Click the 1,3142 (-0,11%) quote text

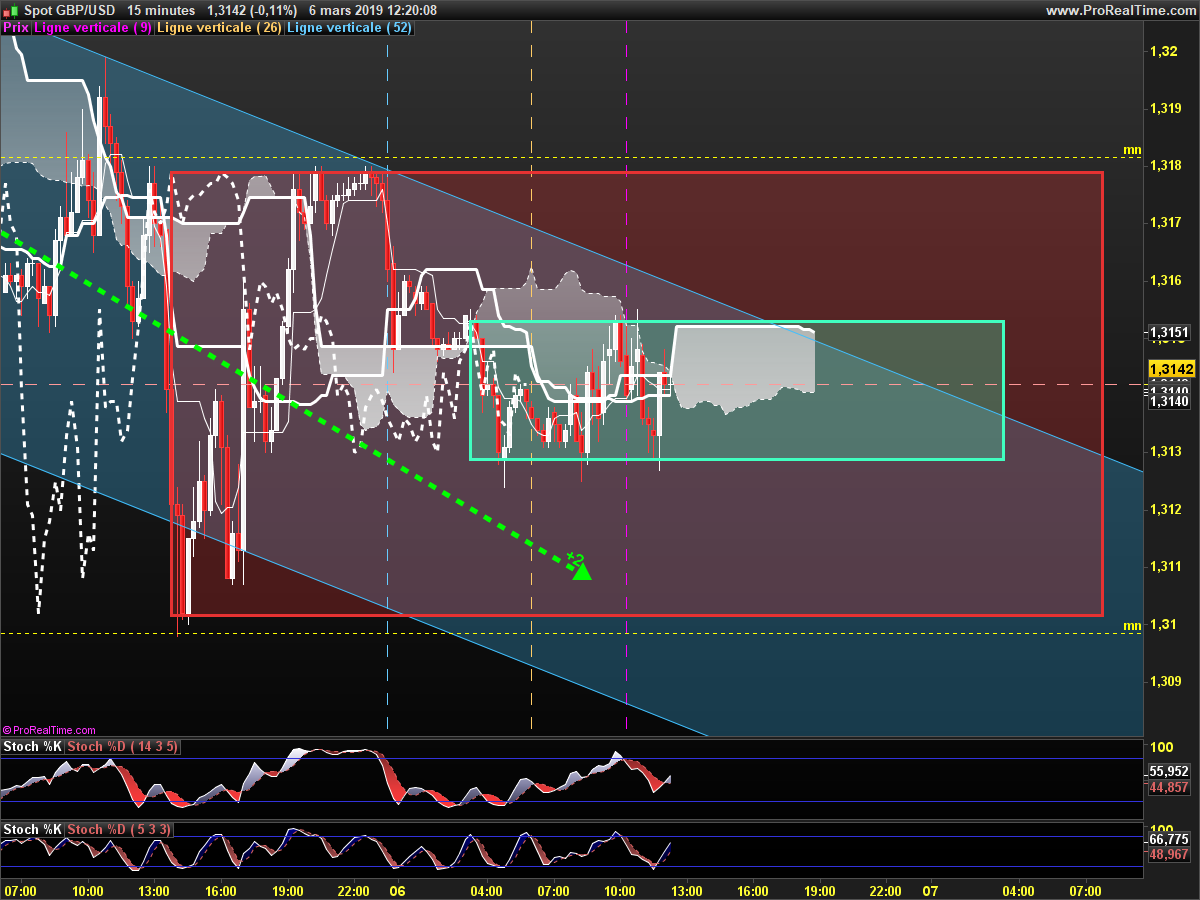tap(252, 10)
